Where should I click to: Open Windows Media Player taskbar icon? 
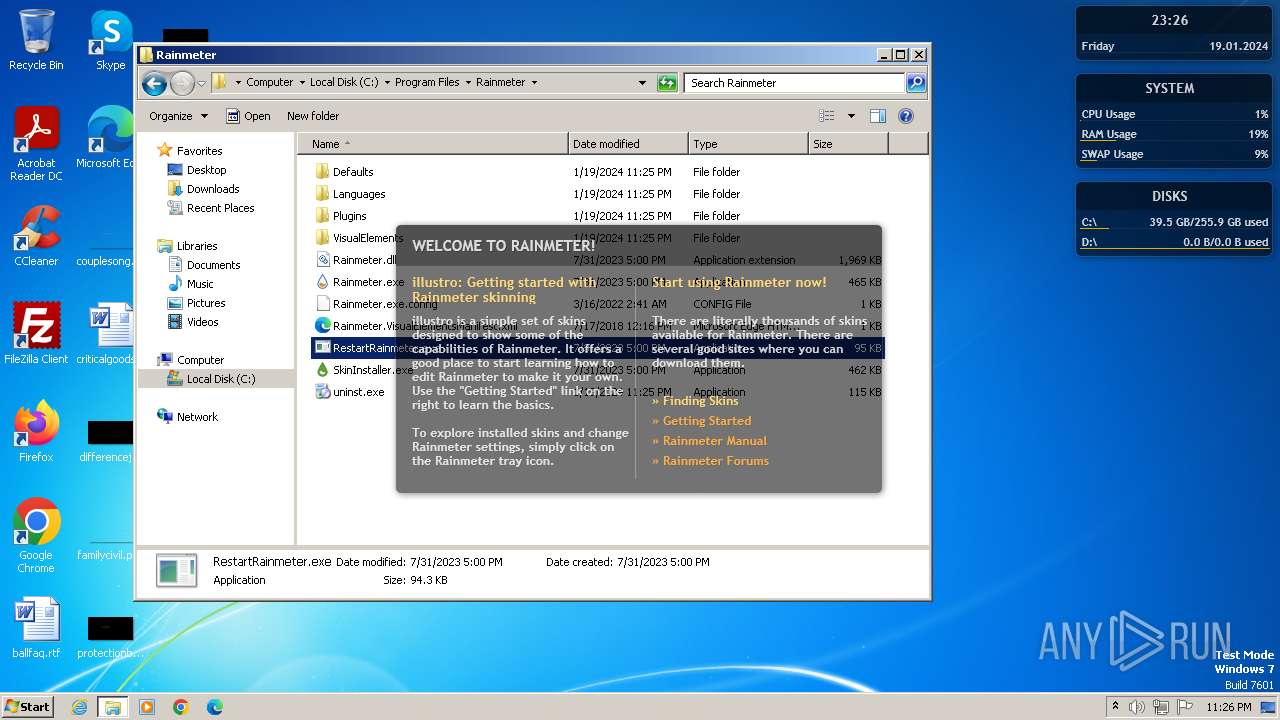point(147,707)
